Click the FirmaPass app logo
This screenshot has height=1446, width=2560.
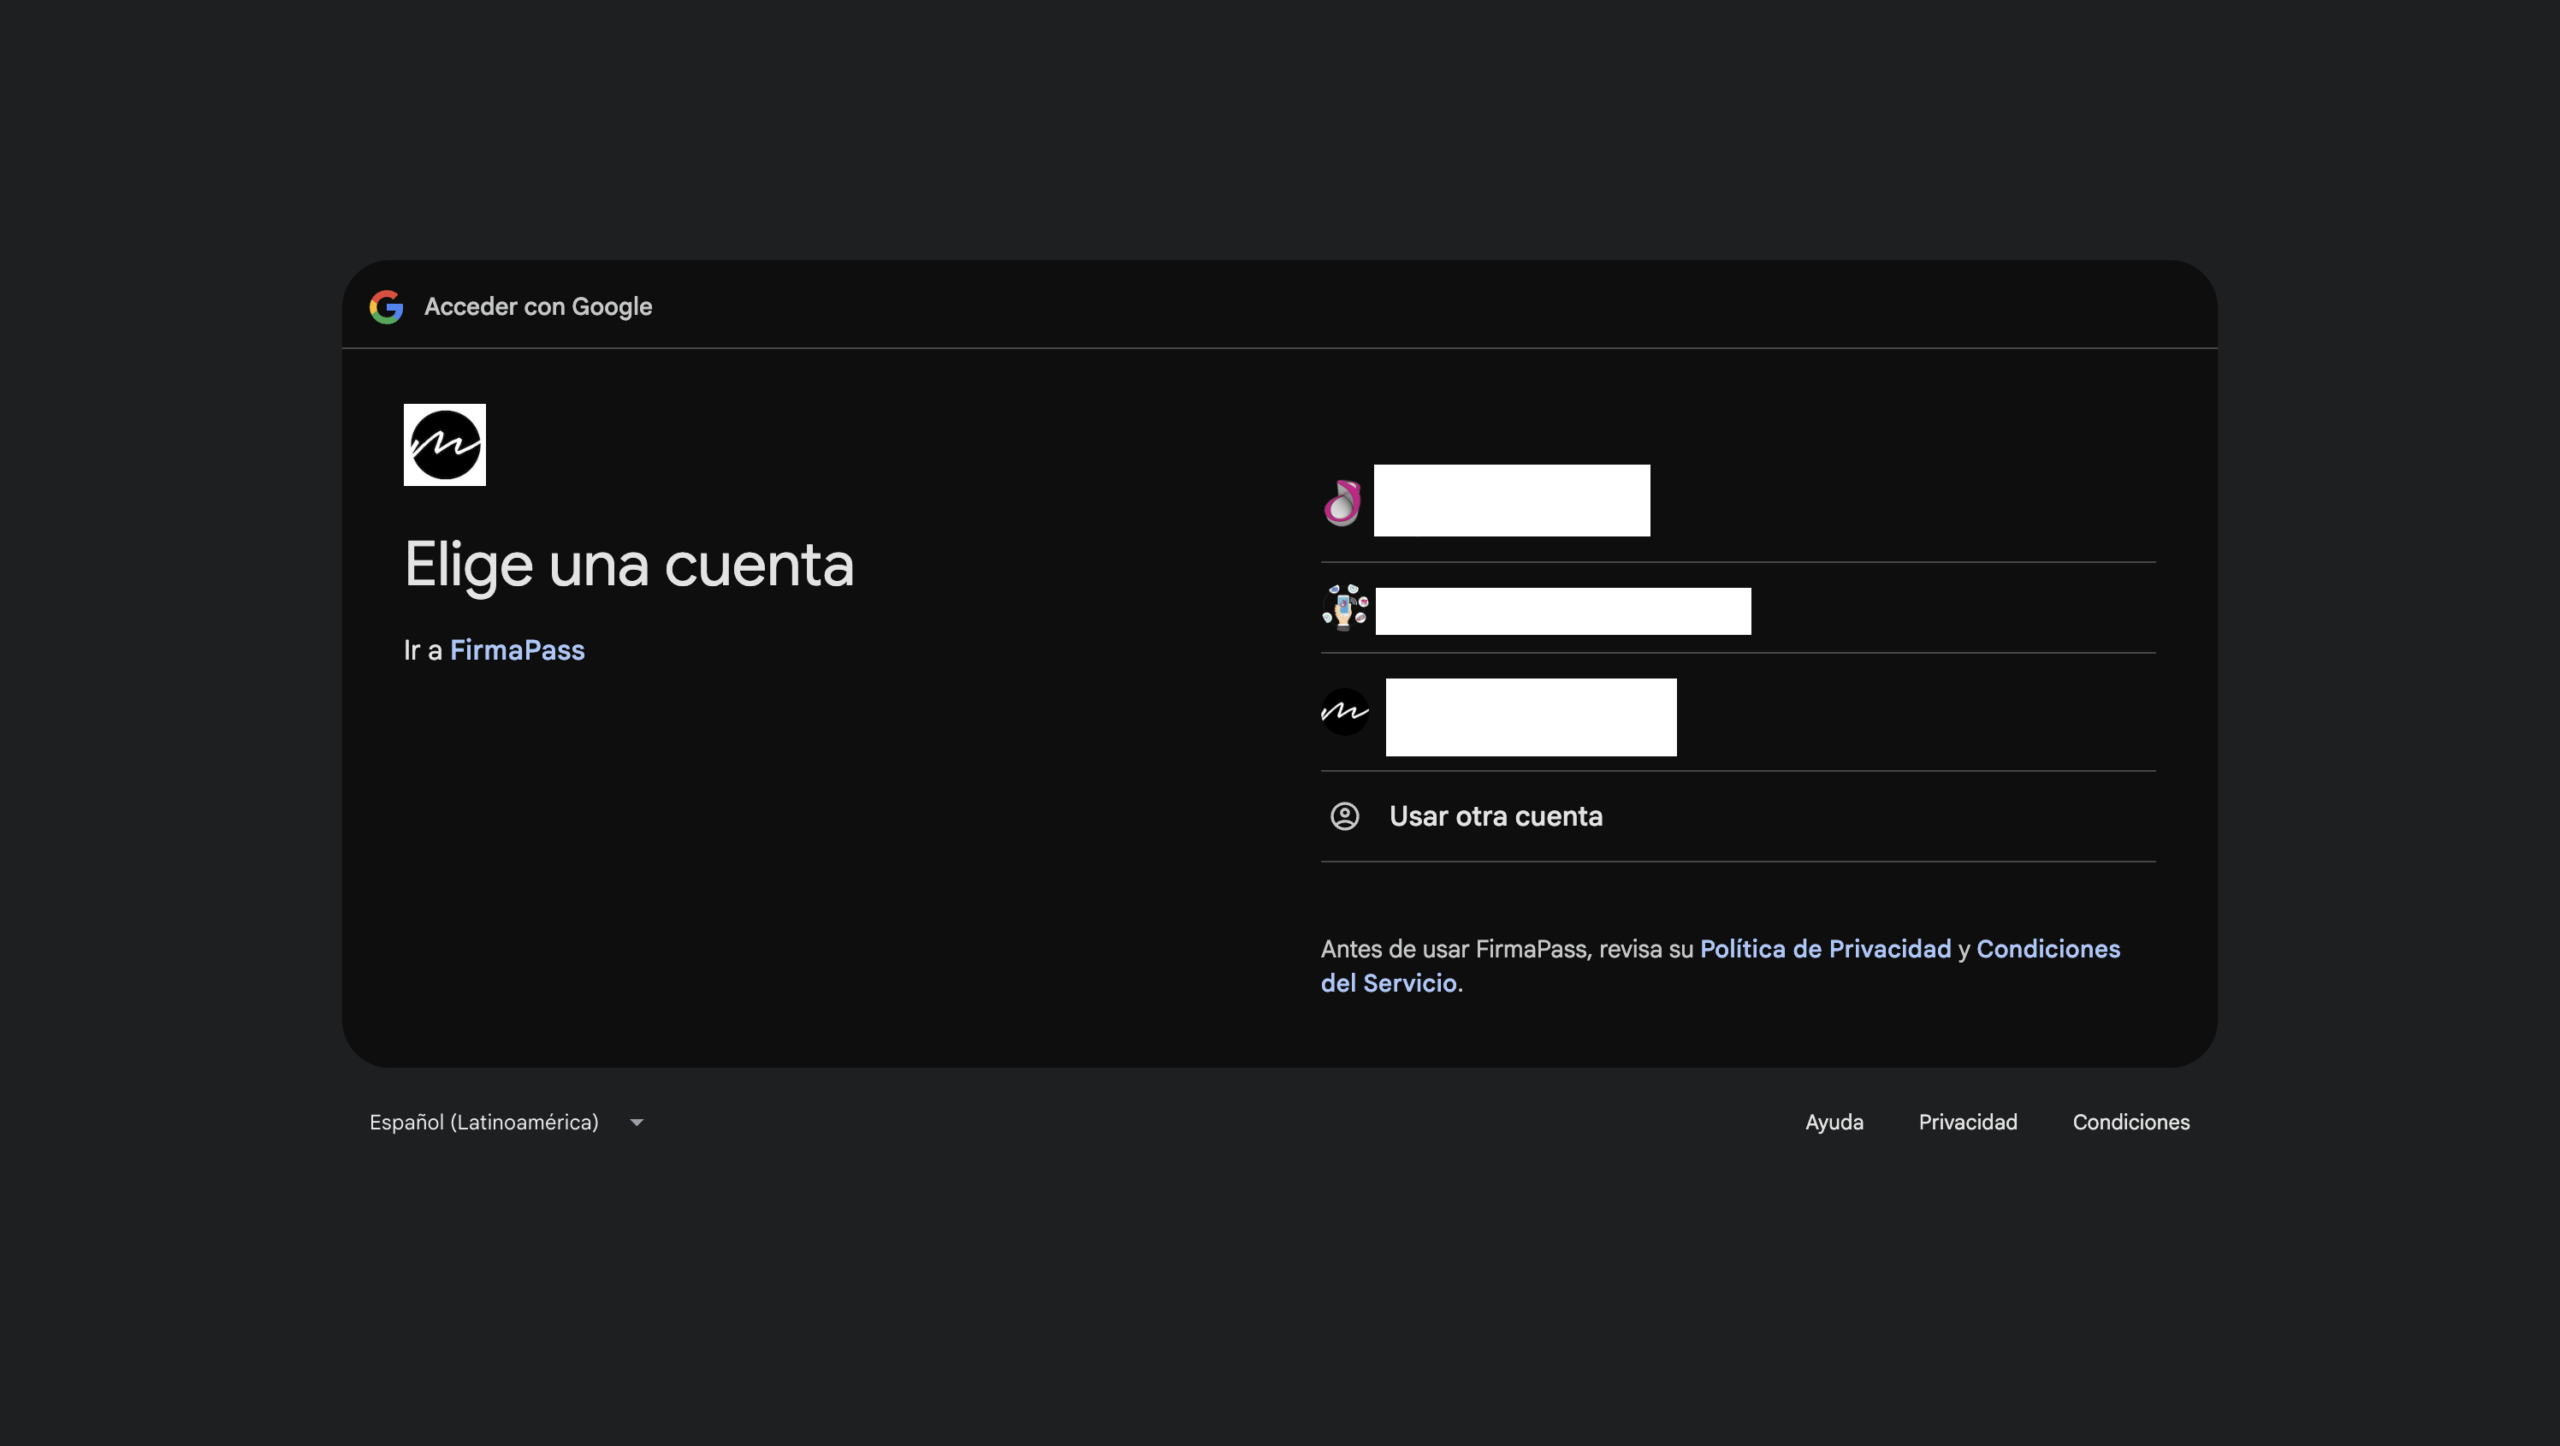445,445
